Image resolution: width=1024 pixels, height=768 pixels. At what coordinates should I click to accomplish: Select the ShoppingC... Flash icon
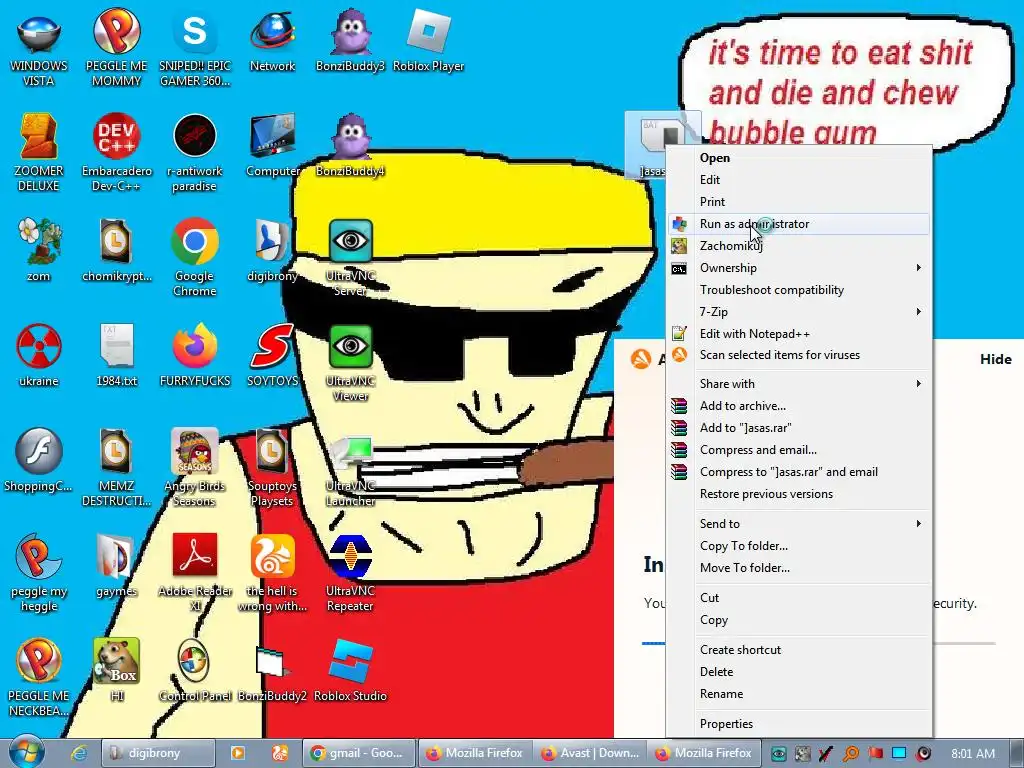click(39, 460)
